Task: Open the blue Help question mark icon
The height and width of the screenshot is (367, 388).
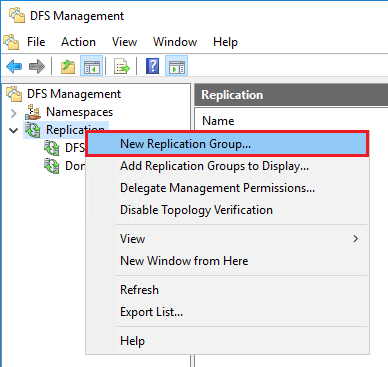Action: click(x=153, y=66)
